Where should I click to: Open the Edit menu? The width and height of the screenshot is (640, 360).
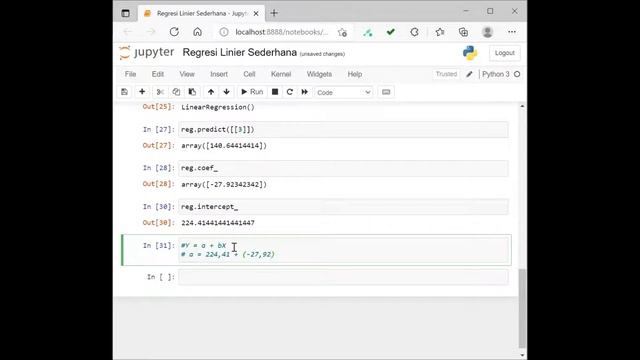tap(158, 74)
